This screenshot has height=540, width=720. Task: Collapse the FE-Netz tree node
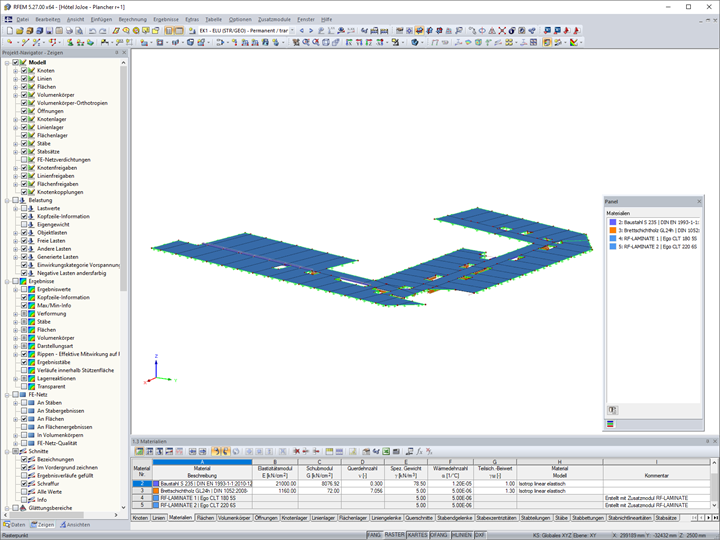click(x=7, y=394)
